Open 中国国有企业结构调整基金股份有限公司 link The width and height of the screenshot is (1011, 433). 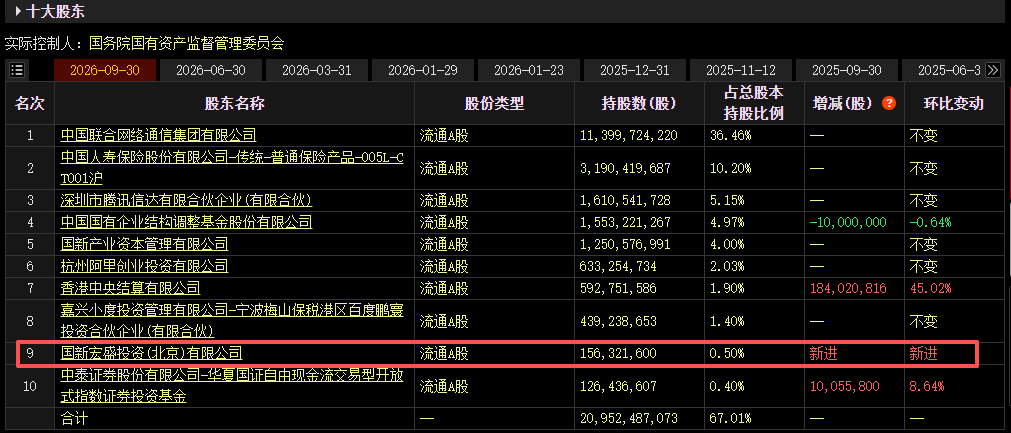[x=186, y=222]
